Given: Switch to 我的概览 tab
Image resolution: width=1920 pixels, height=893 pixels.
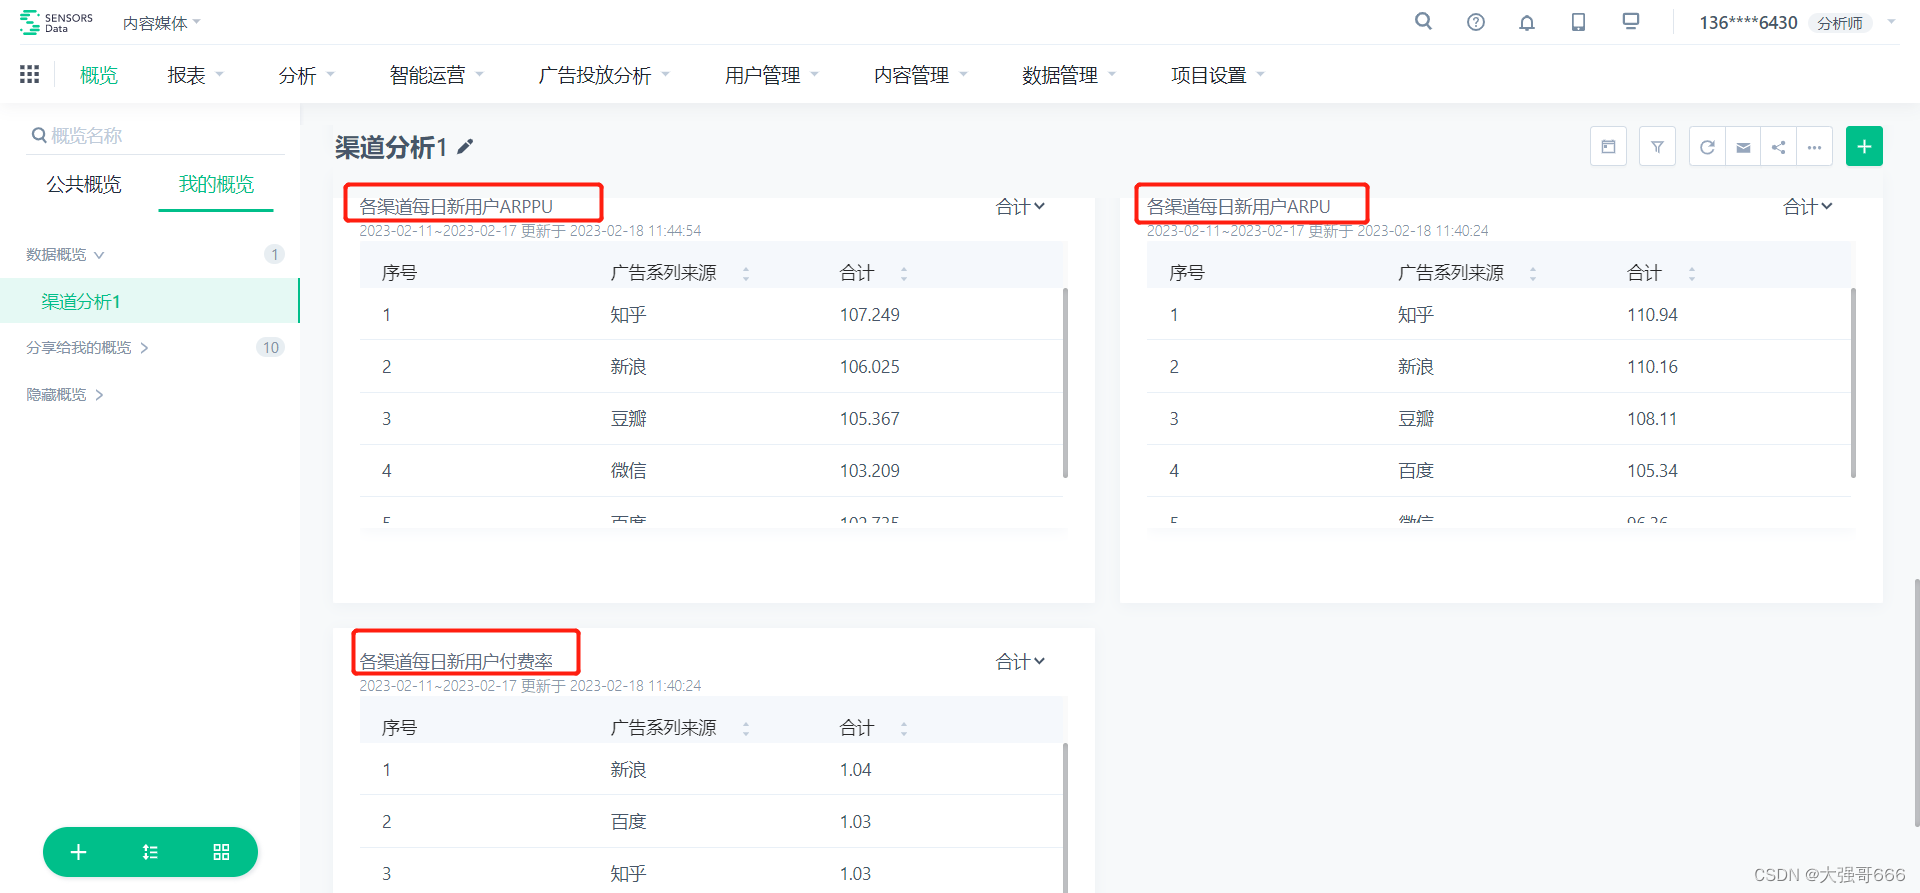Looking at the screenshot, I should tap(216, 184).
